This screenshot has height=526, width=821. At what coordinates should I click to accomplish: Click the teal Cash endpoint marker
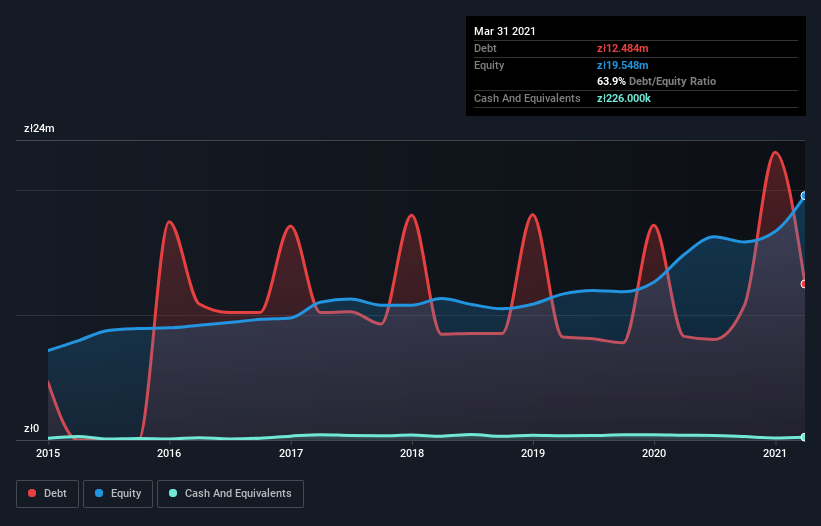(804, 437)
